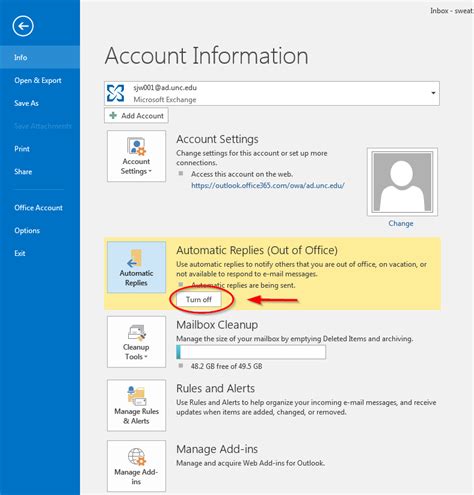The image size is (474, 495).
Task: Select Print in the sidebar
Action: point(22,149)
